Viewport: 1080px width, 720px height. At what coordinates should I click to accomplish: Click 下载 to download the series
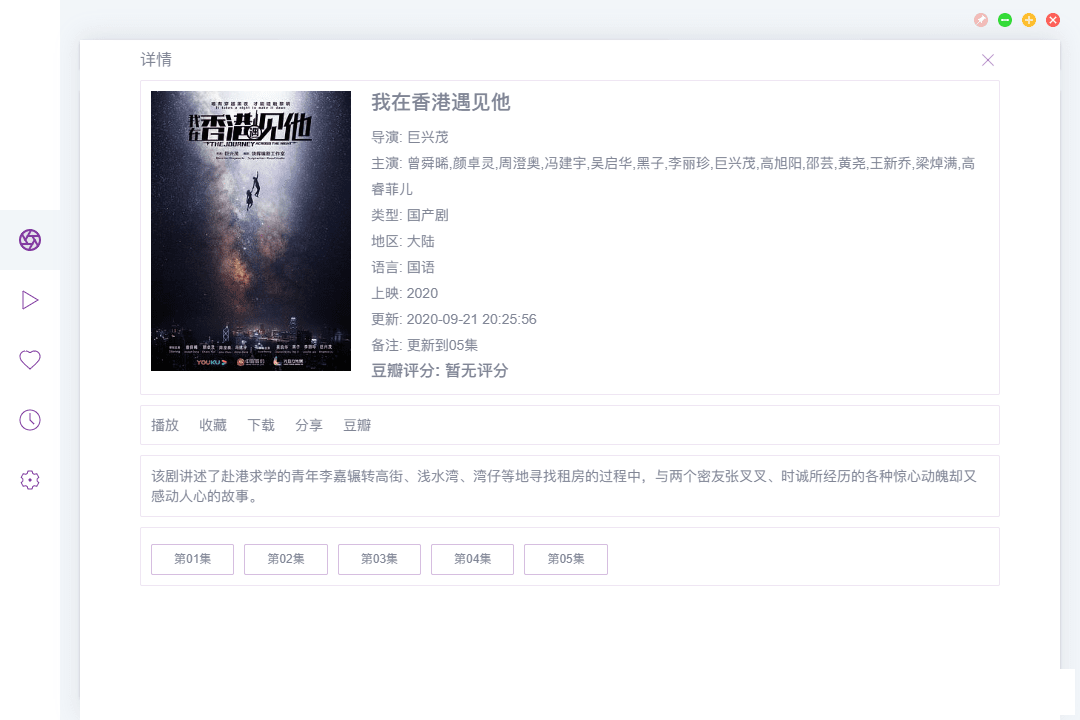coord(261,425)
